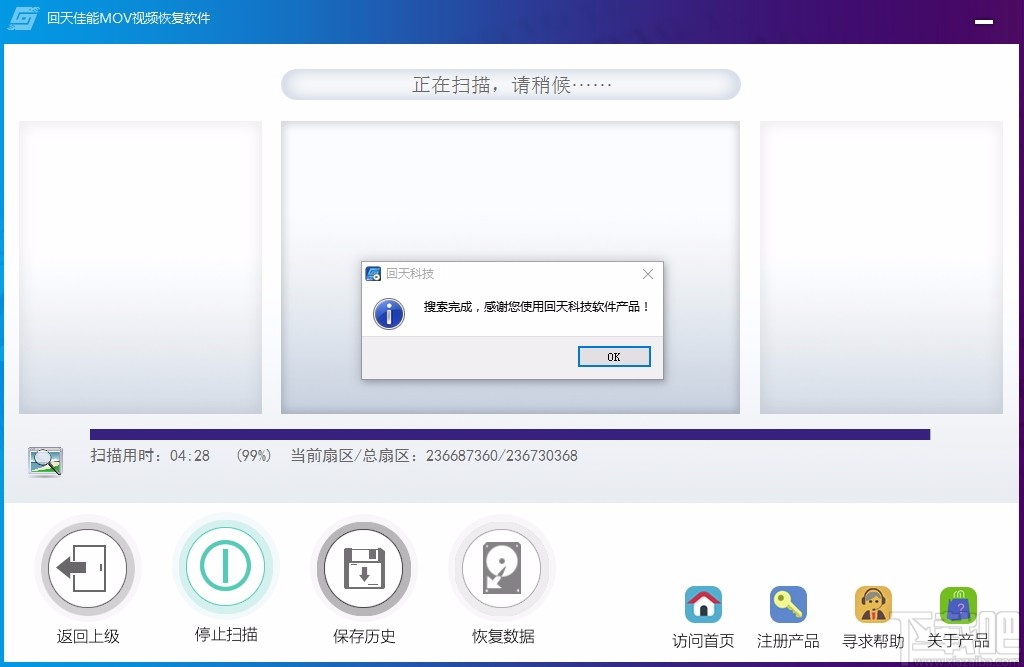Screen dimensions: 1024x667
Task: Click the info icon inside the dialog
Action: [x=389, y=313]
